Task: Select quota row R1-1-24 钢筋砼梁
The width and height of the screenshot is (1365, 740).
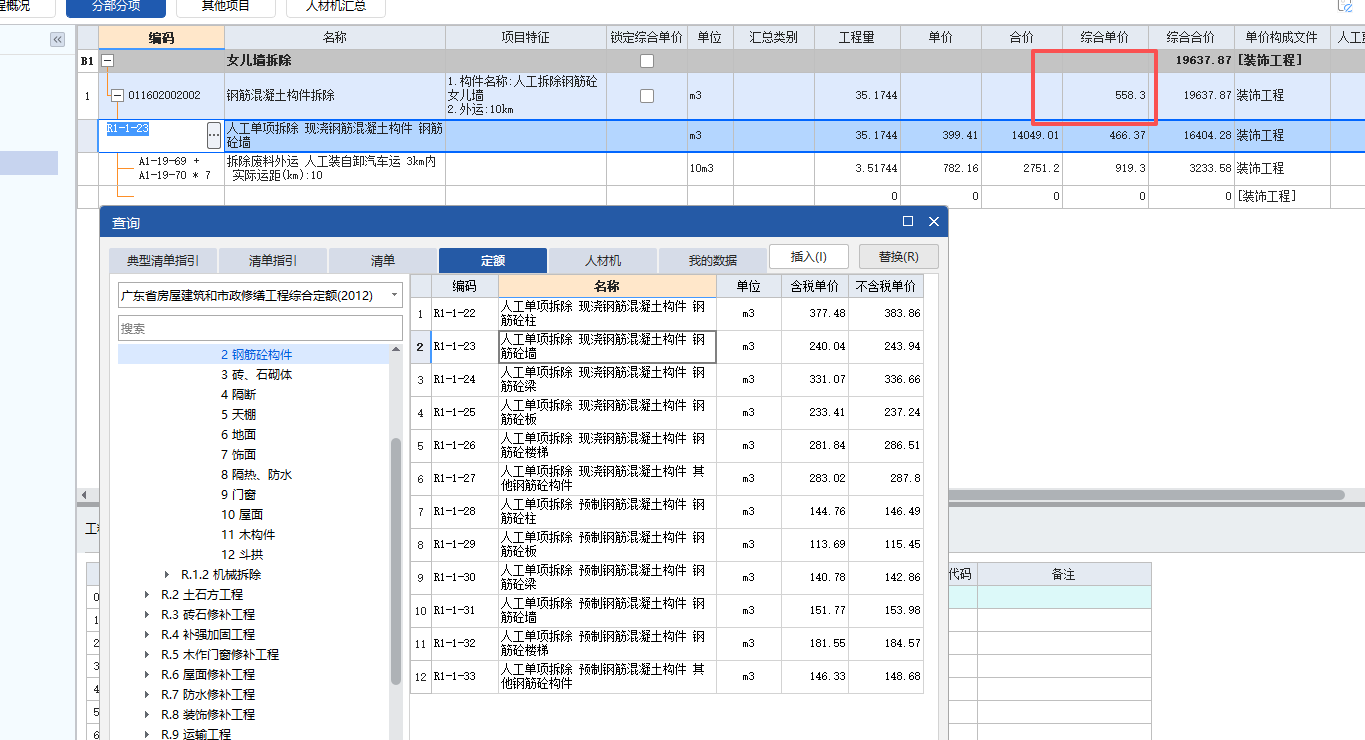Action: [x=667, y=380]
